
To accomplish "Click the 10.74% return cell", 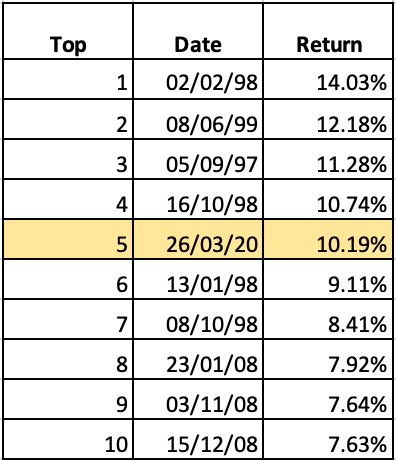I will pos(328,199).
